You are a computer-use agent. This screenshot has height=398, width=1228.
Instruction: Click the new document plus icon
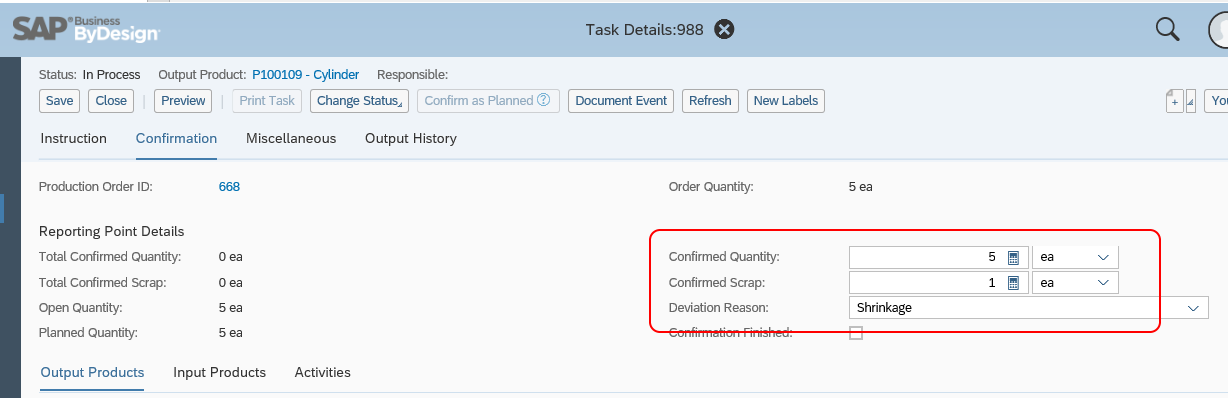[1174, 101]
